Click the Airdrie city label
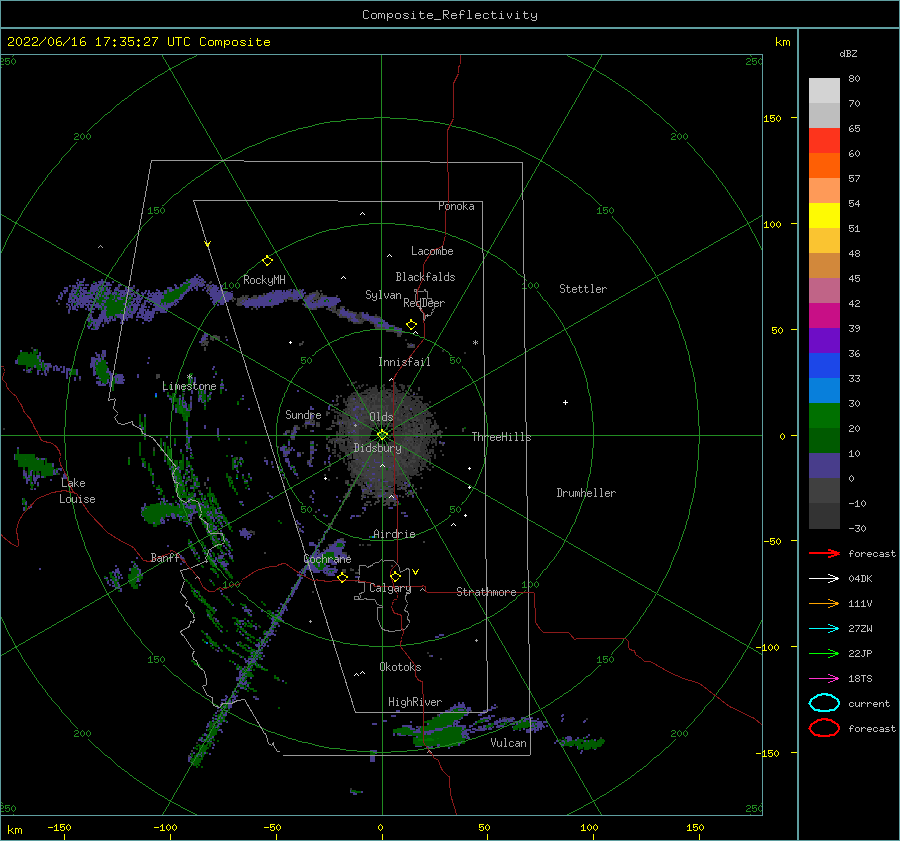Viewport: 900px width, 841px height. 394,534
